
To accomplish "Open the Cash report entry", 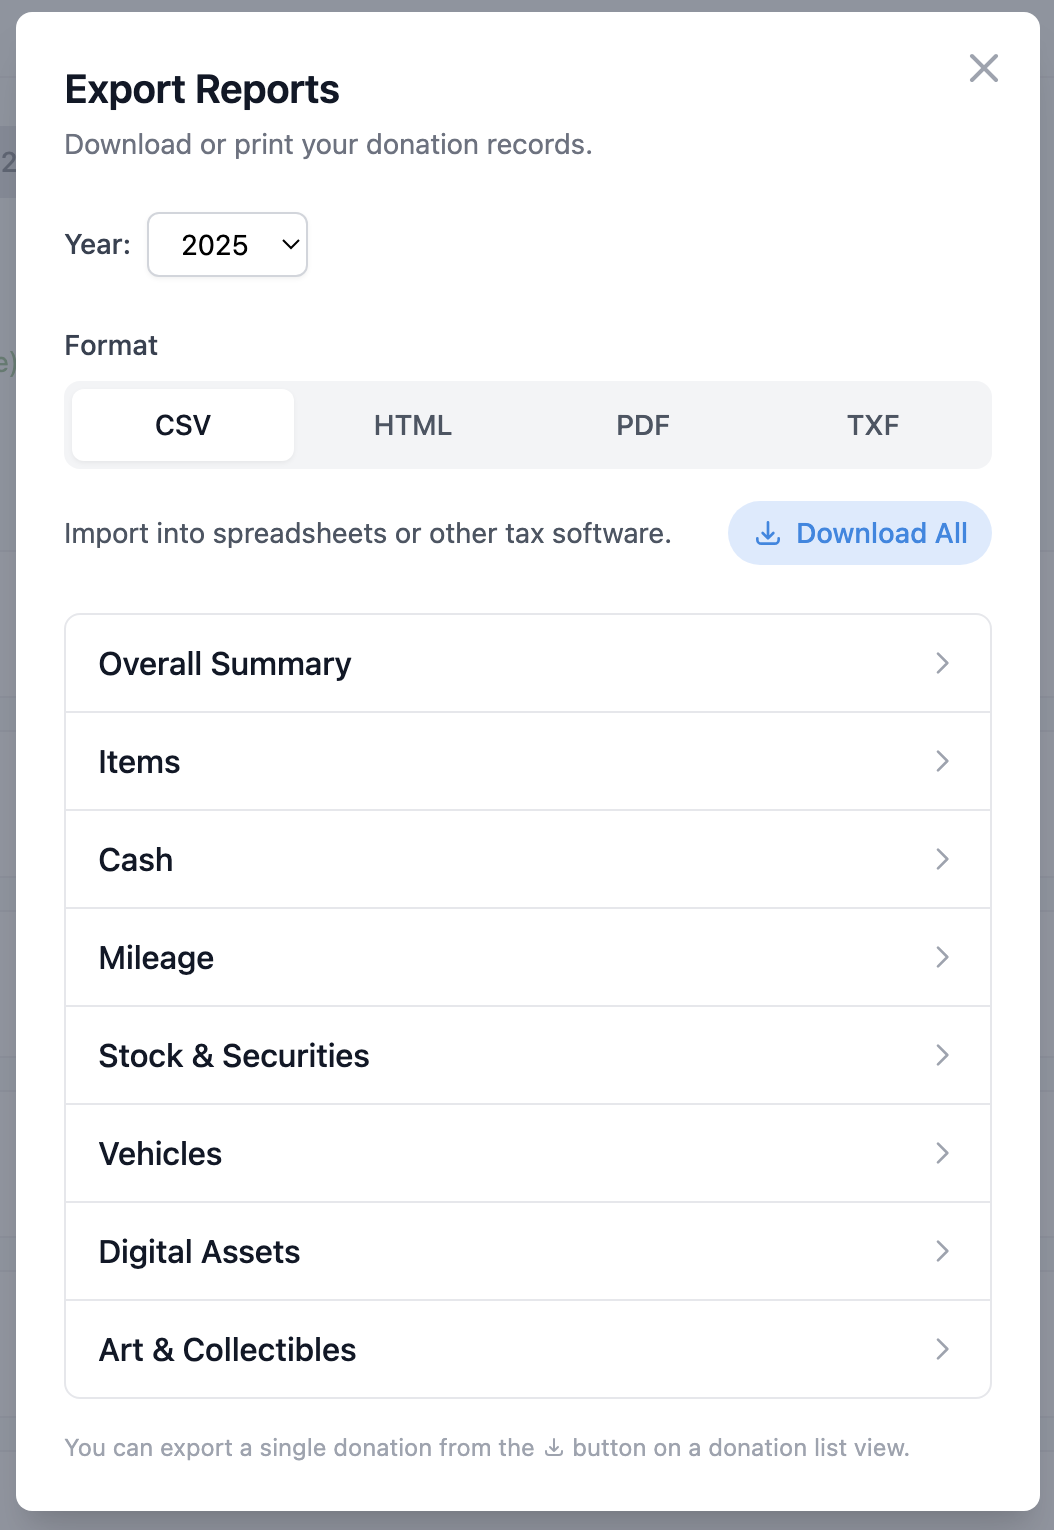I will click(x=528, y=859).
